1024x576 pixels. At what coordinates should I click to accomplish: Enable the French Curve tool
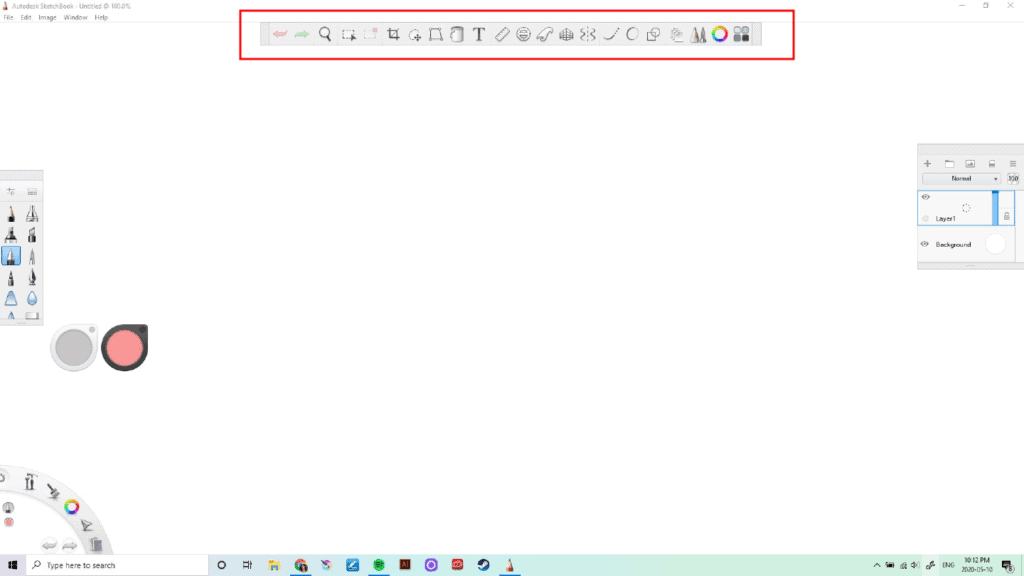tap(545, 34)
